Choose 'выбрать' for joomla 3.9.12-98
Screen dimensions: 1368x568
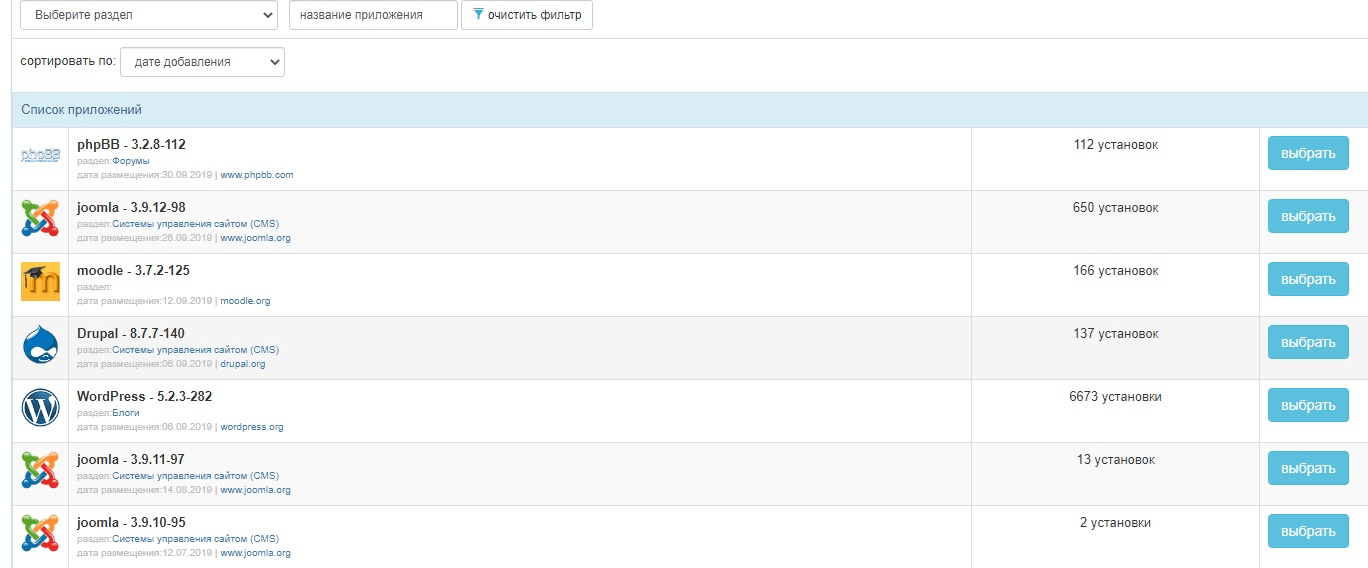tap(1308, 216)
